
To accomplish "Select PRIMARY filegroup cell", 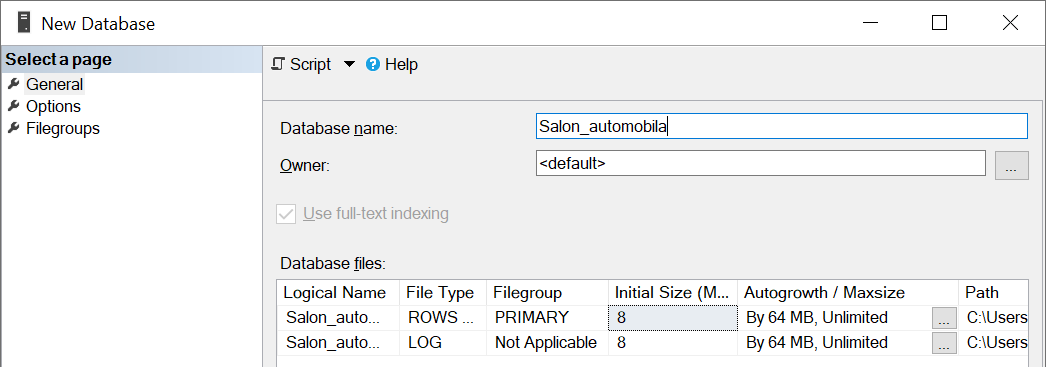I will point(548,318).
